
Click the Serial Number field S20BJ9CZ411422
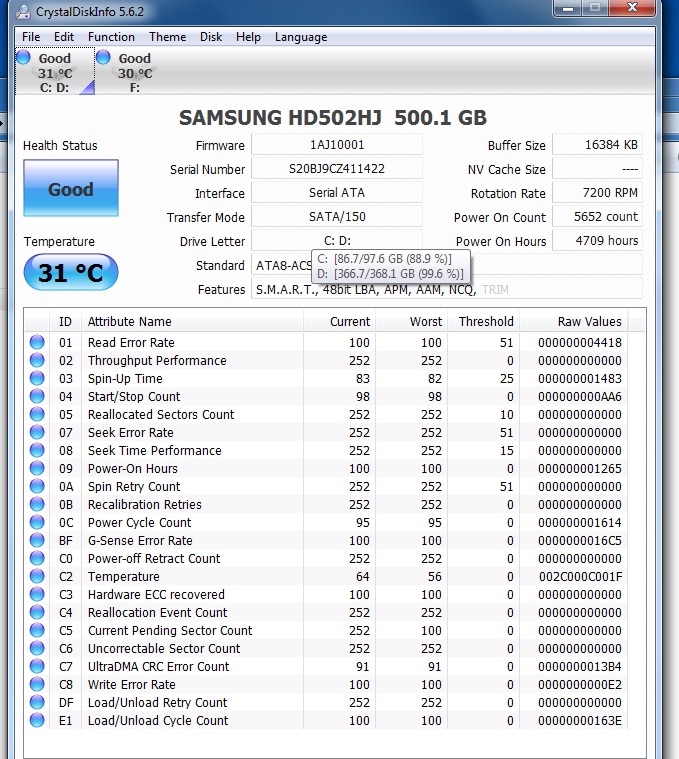click(x=337, y=168)
